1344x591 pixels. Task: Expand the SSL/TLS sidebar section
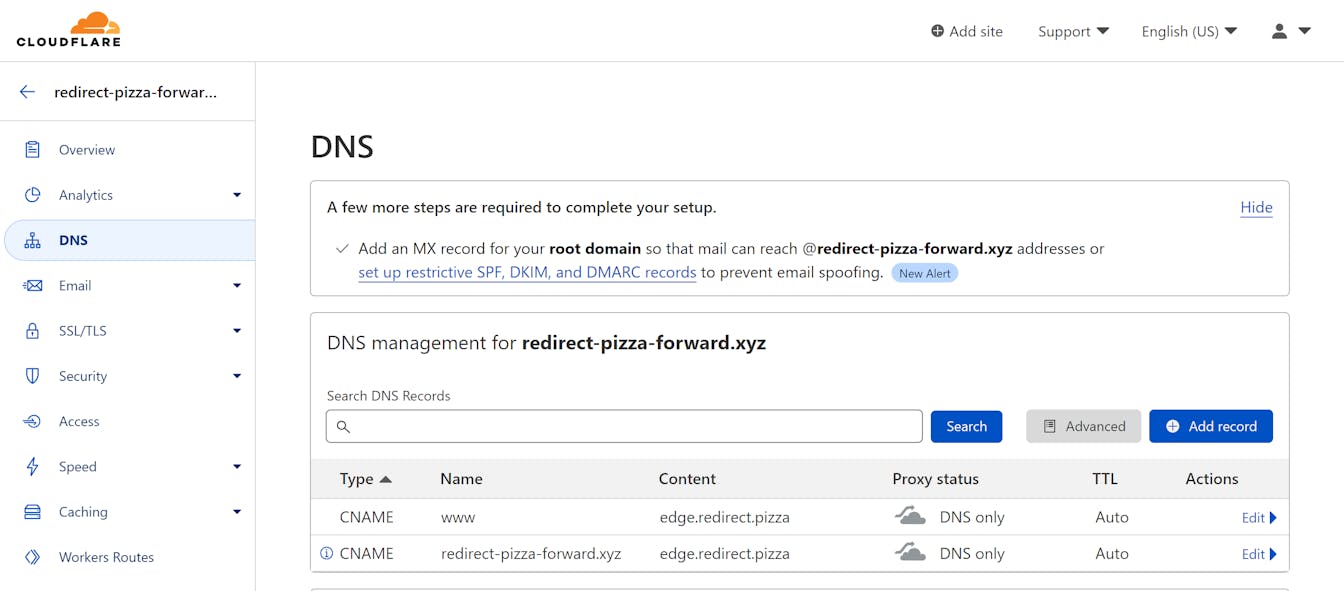pos(237,331)
